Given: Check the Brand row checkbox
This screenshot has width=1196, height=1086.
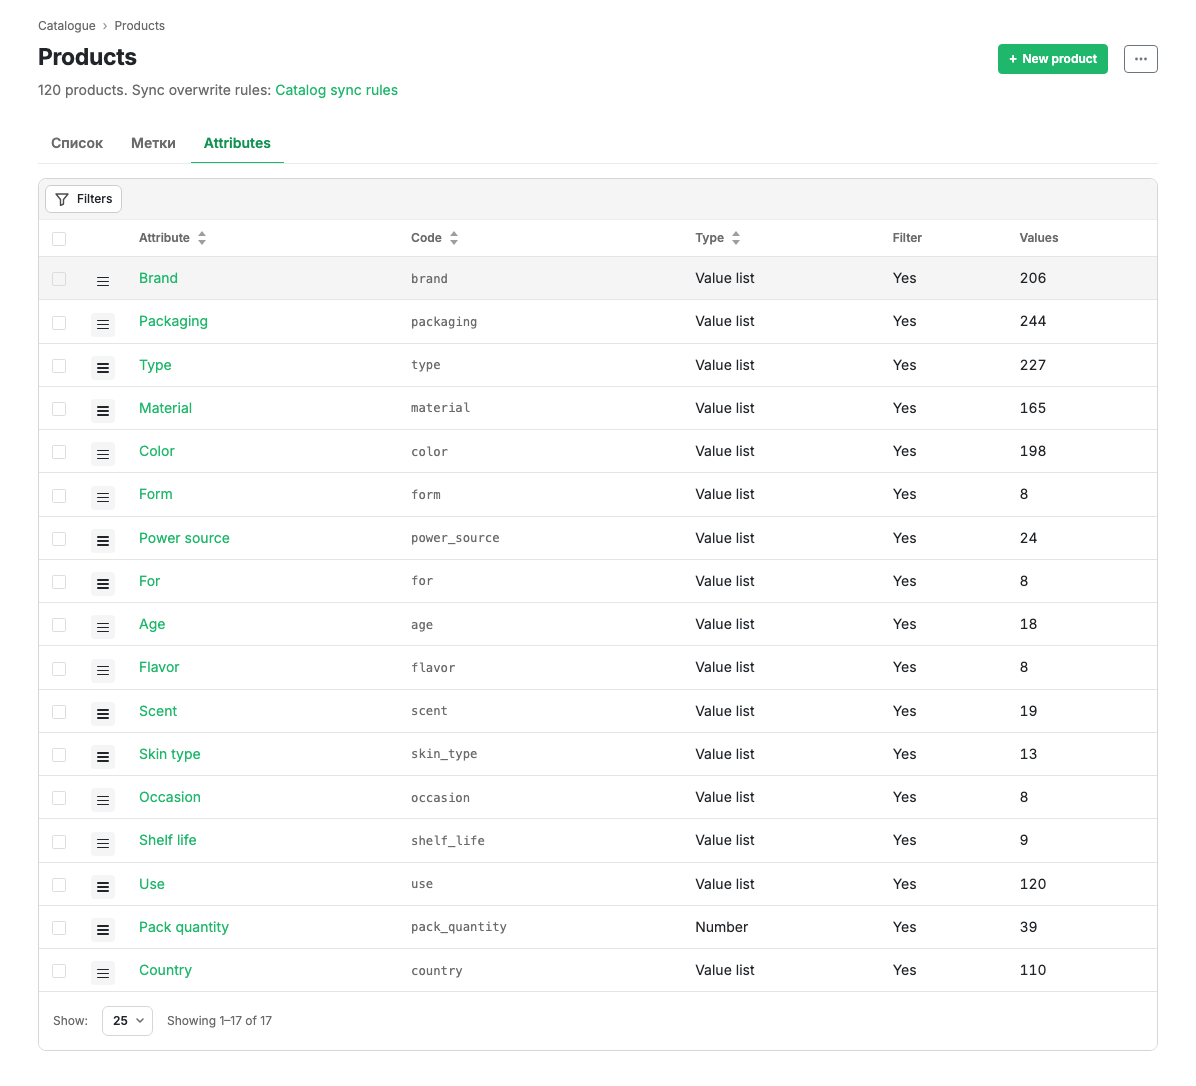Looking at the screenshot, I should pyautogui.click(x=59, y=279).
